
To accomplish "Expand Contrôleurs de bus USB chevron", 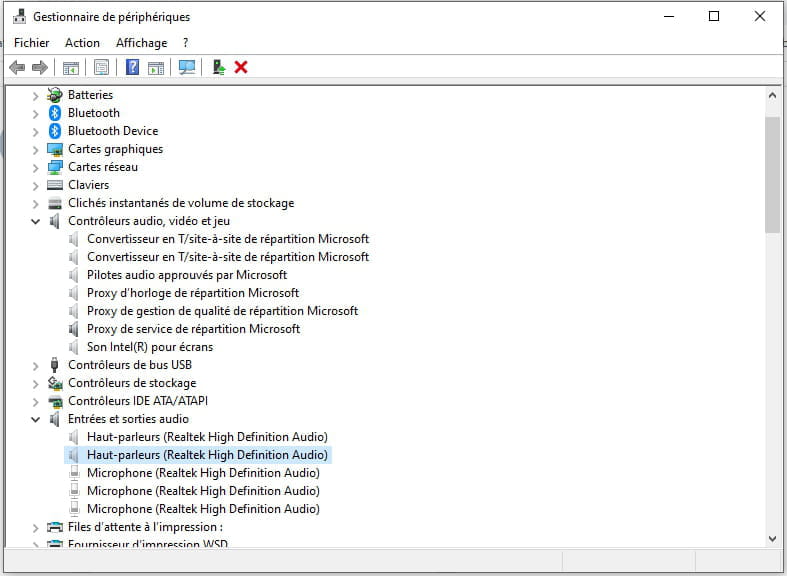I will point(35,366).
